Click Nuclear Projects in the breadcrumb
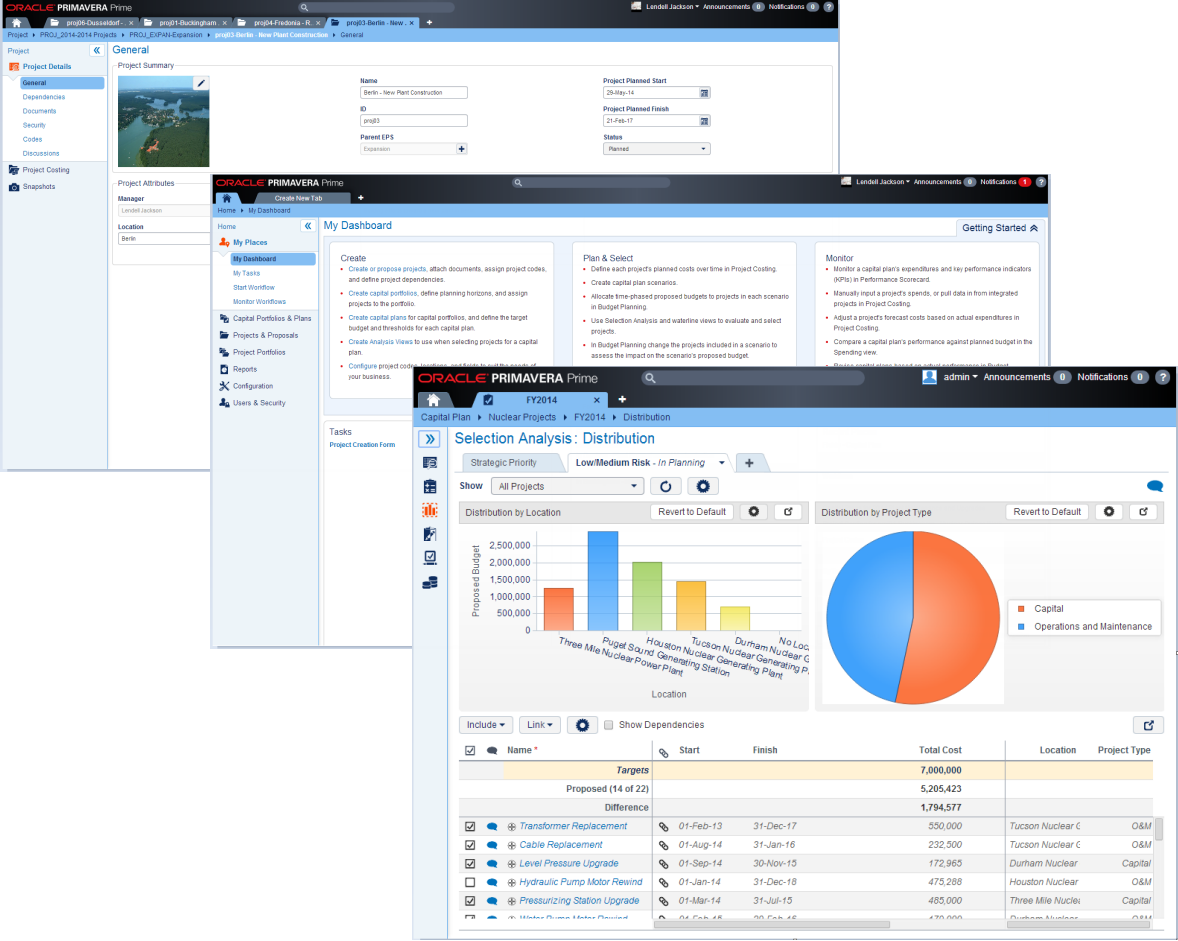 (x=522, y=418)
